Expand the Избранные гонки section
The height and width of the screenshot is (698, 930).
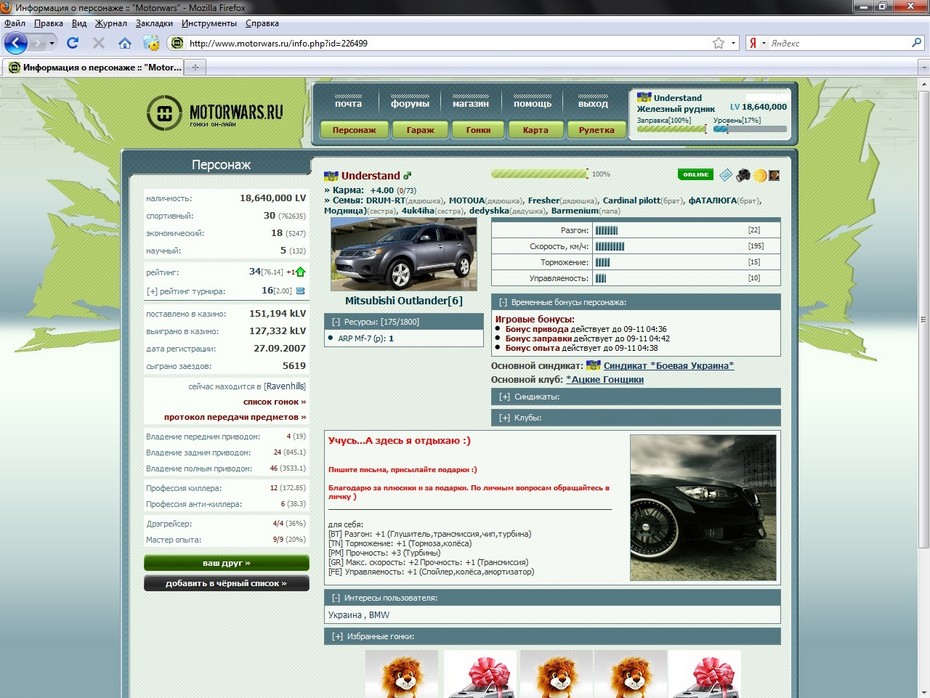[x=337, y=636]
